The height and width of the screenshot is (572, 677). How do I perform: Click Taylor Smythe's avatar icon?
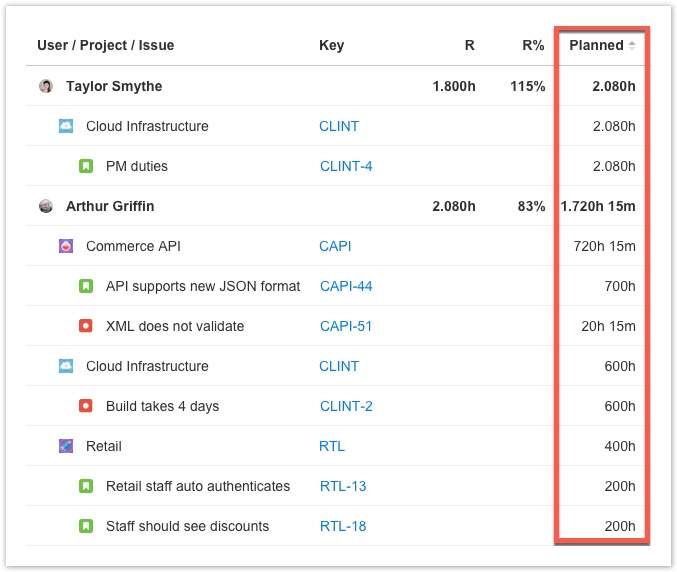(x=46, y=86)
